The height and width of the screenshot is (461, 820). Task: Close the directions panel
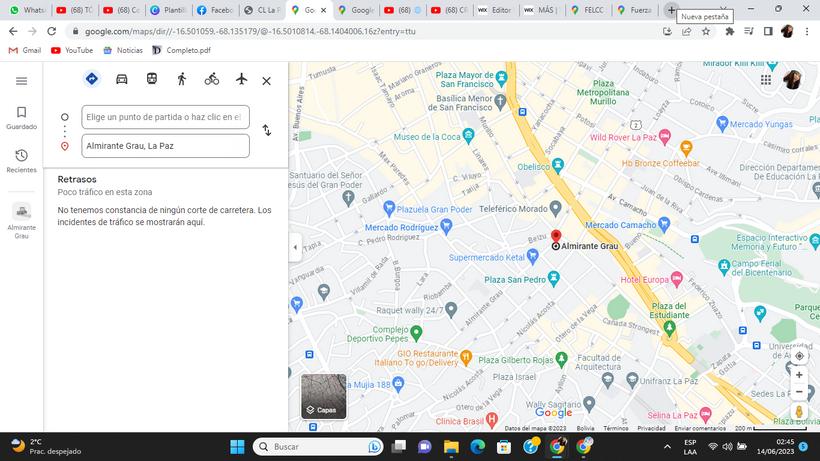pos(267,81)
